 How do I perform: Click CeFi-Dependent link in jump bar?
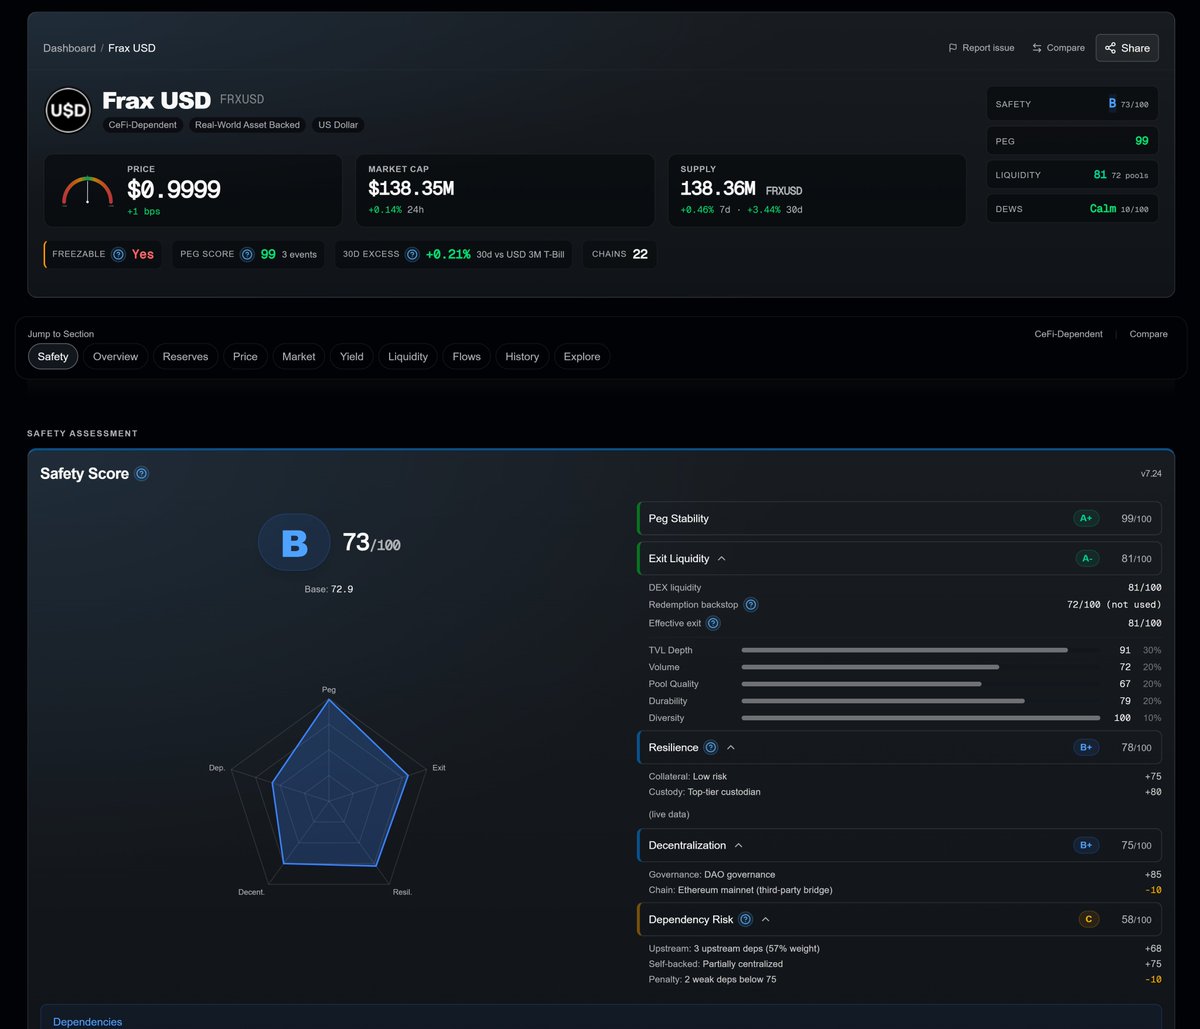[1068, 334]
